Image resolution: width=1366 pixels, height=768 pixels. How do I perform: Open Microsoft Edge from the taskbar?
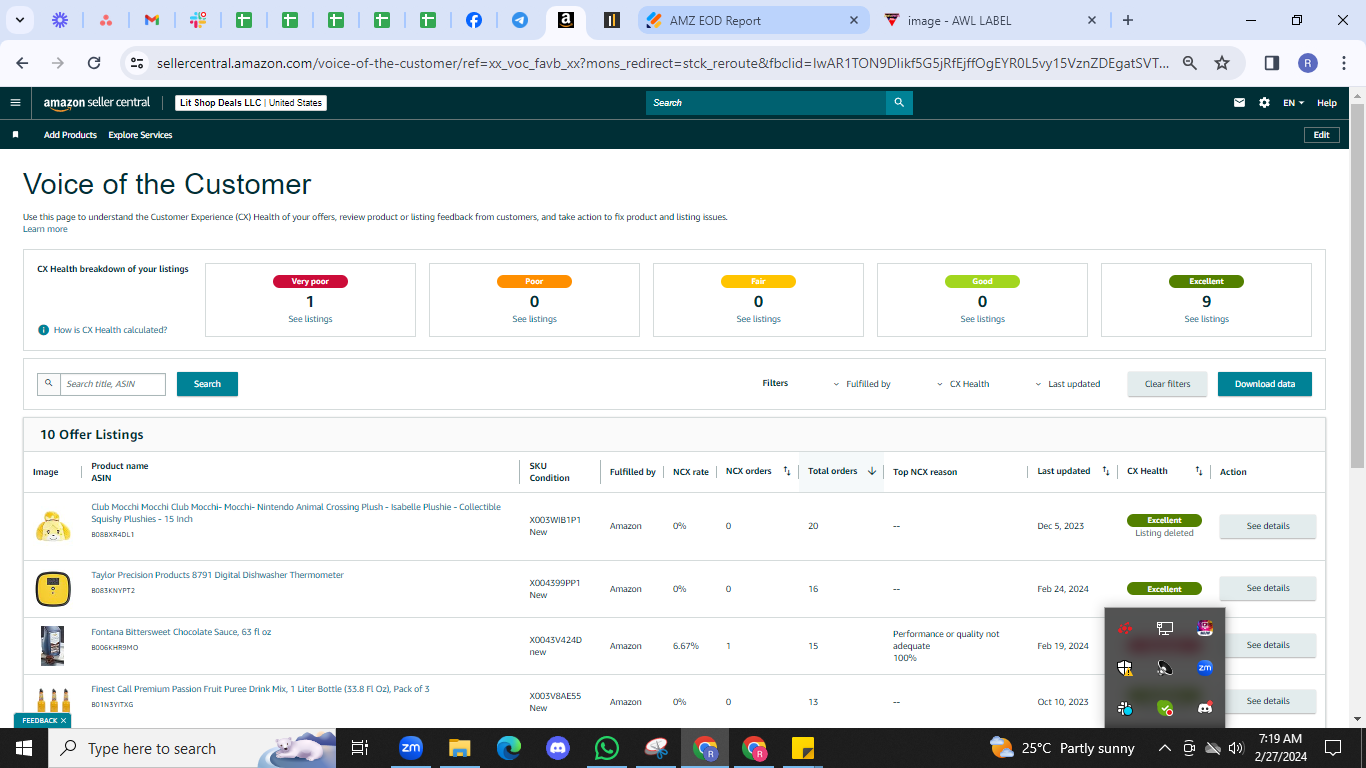click(508, 748)
